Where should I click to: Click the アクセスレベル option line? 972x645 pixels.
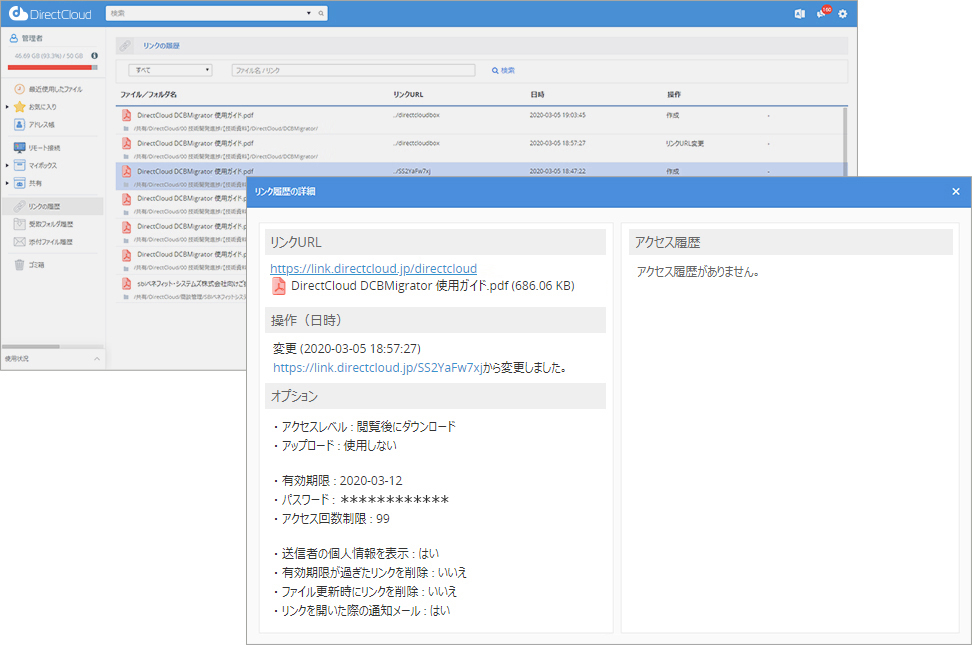tap(364, 427)
